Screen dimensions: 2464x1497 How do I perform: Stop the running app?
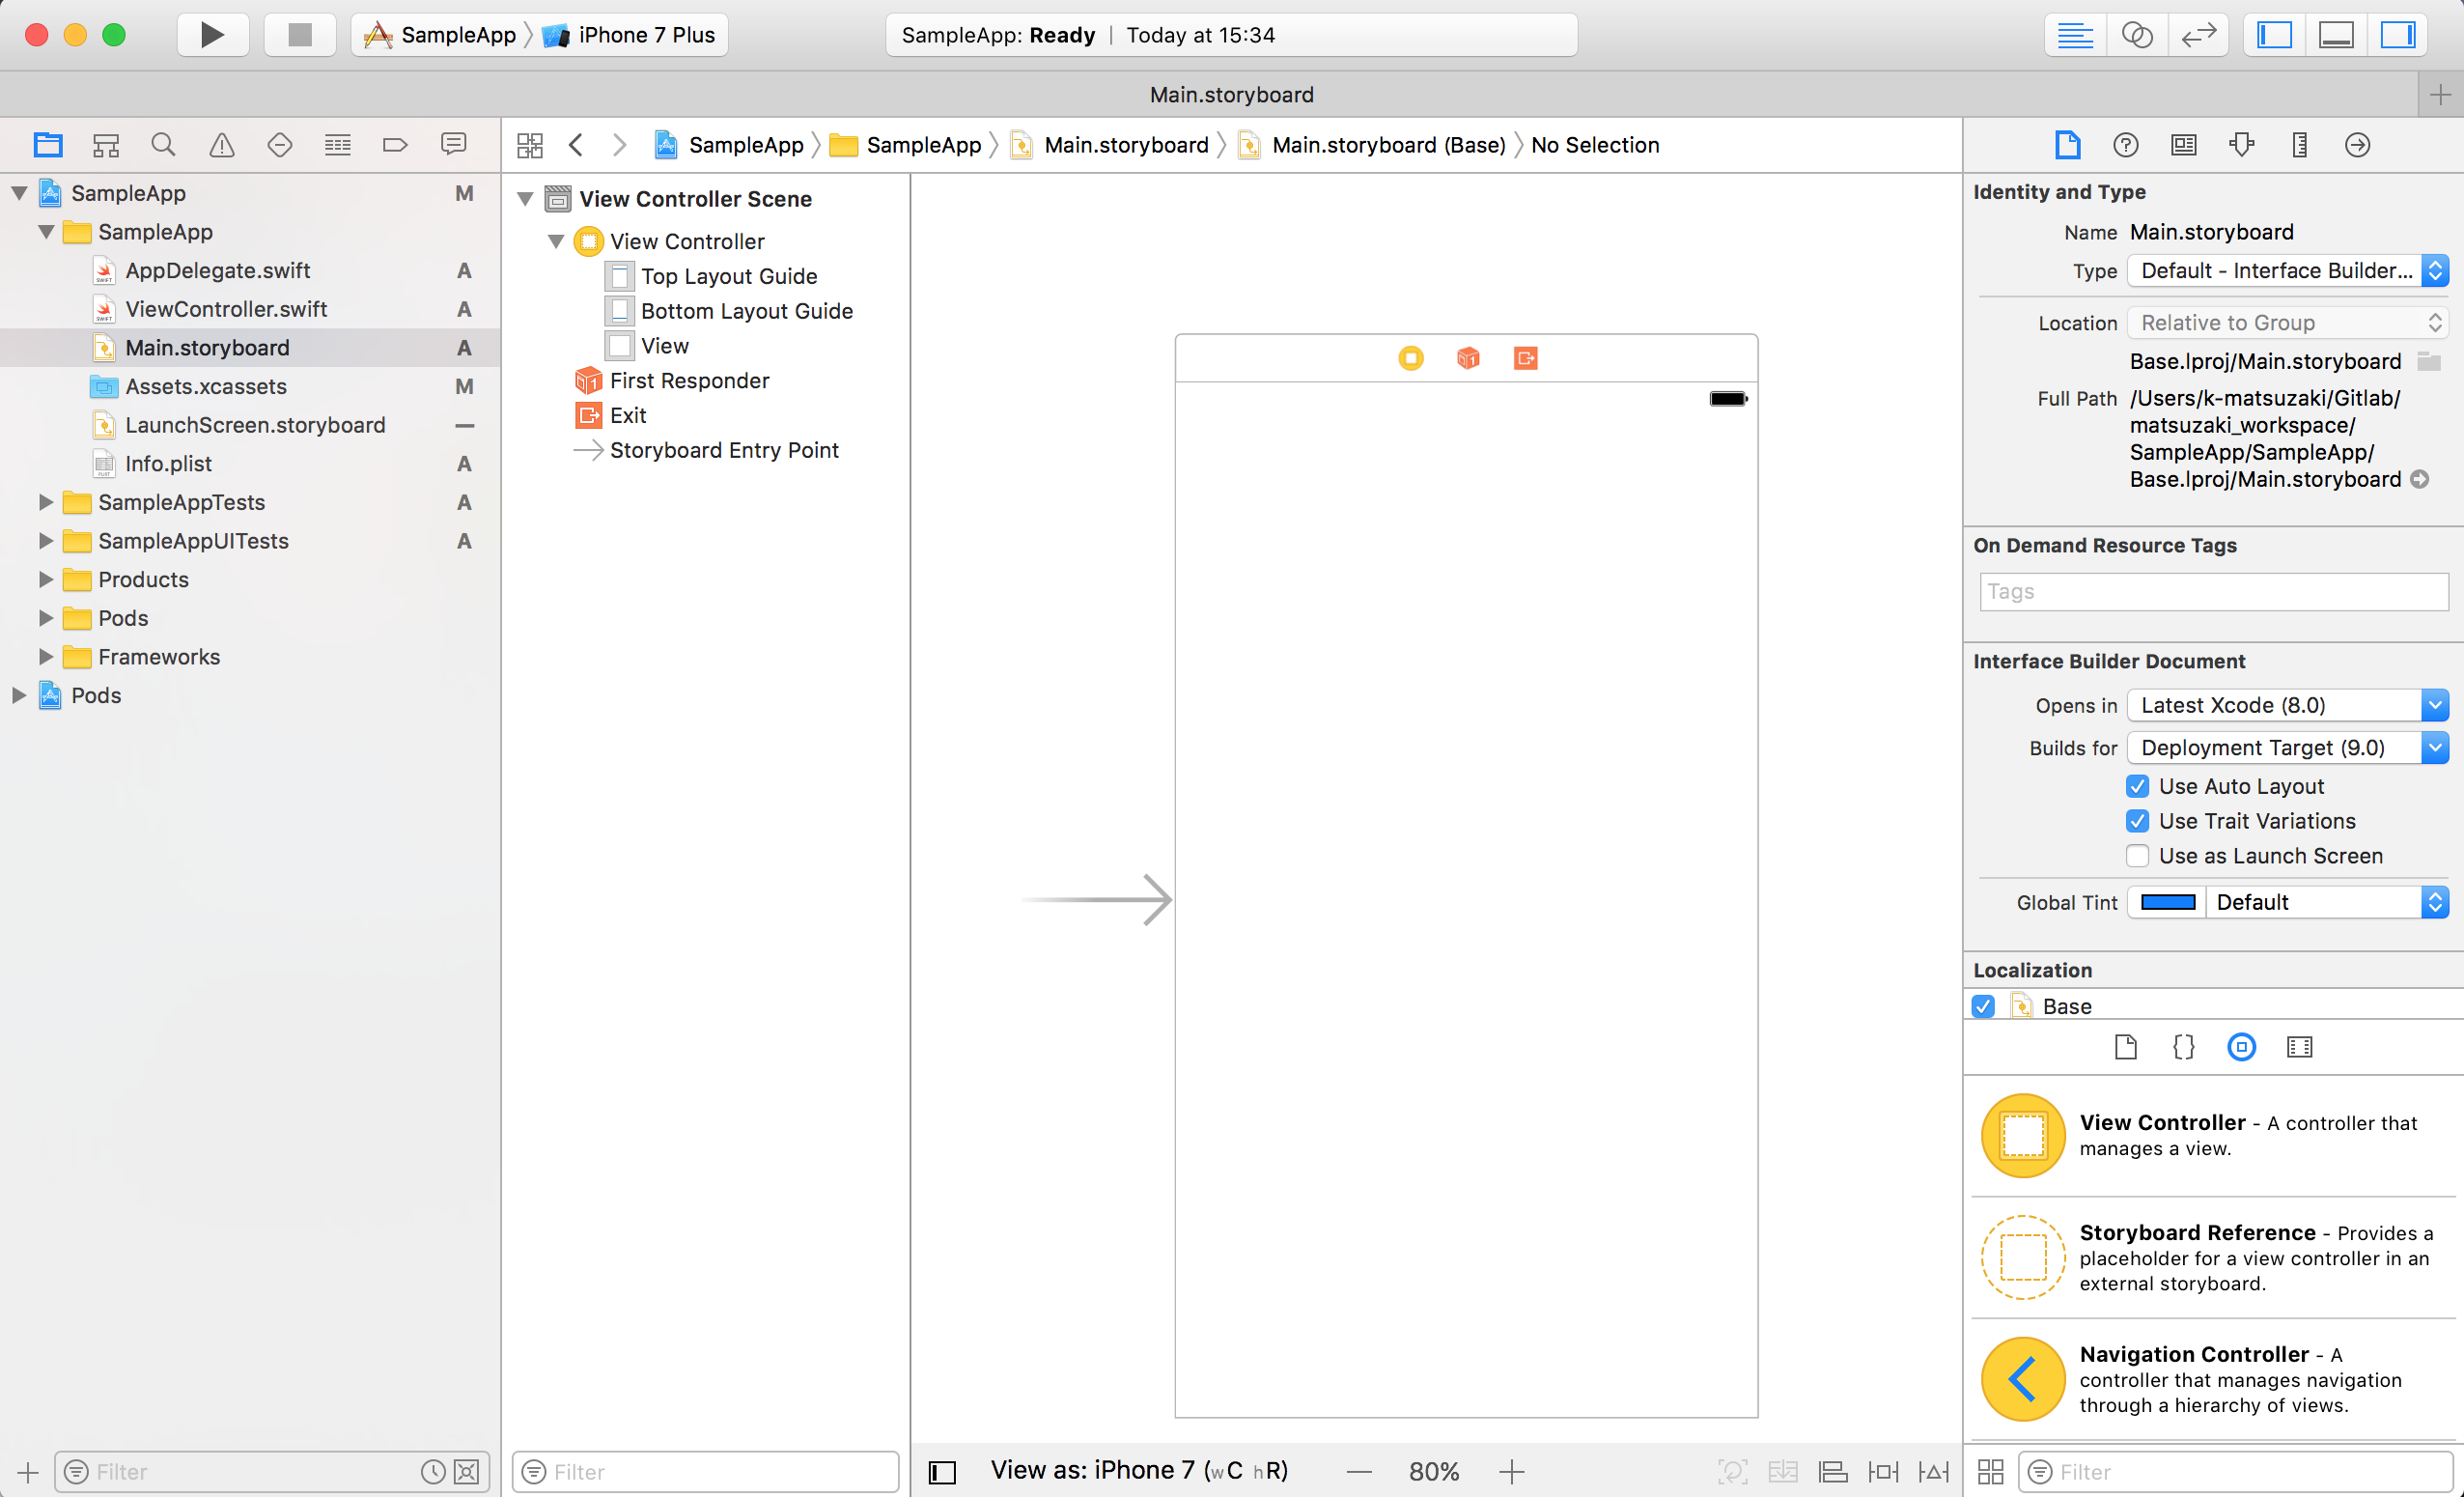tap(299, 34)
